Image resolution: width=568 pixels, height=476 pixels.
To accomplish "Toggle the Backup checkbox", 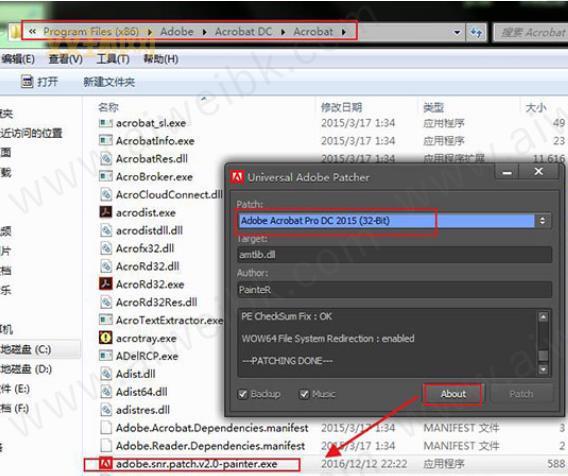I will coord(243,394).
